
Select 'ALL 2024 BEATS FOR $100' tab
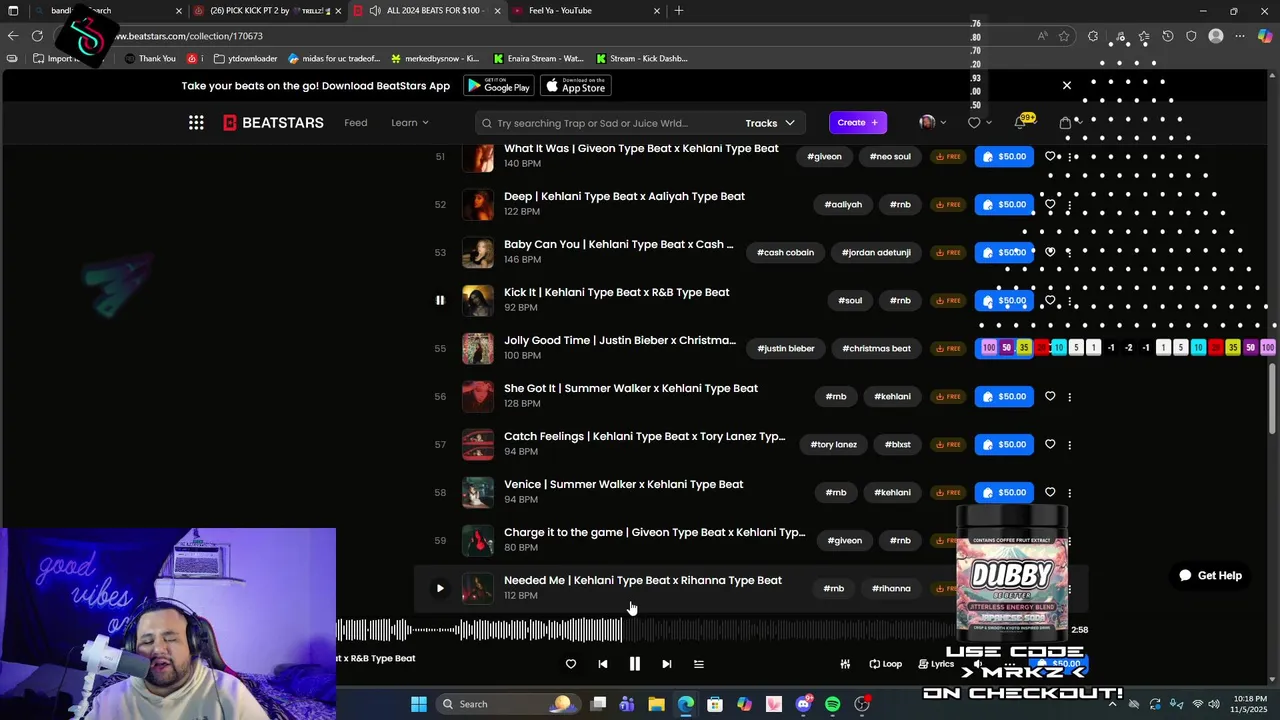point(426,11)
